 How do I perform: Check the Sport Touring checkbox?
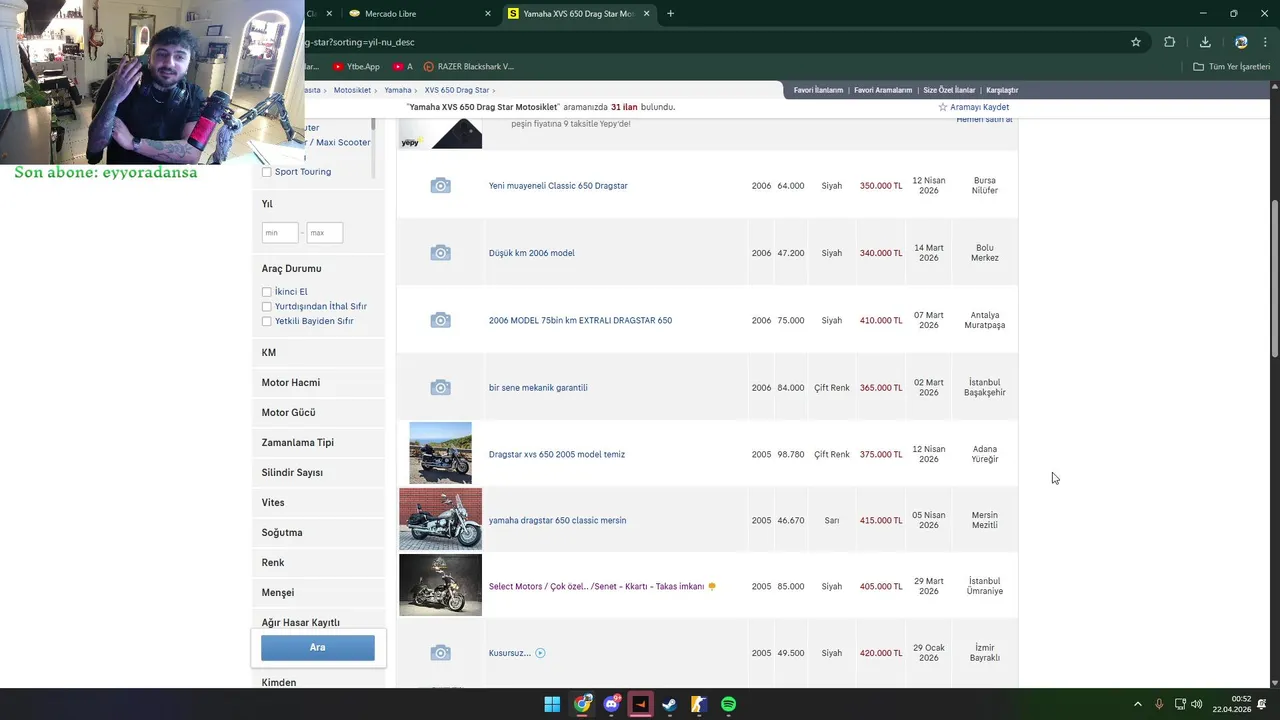266,172
